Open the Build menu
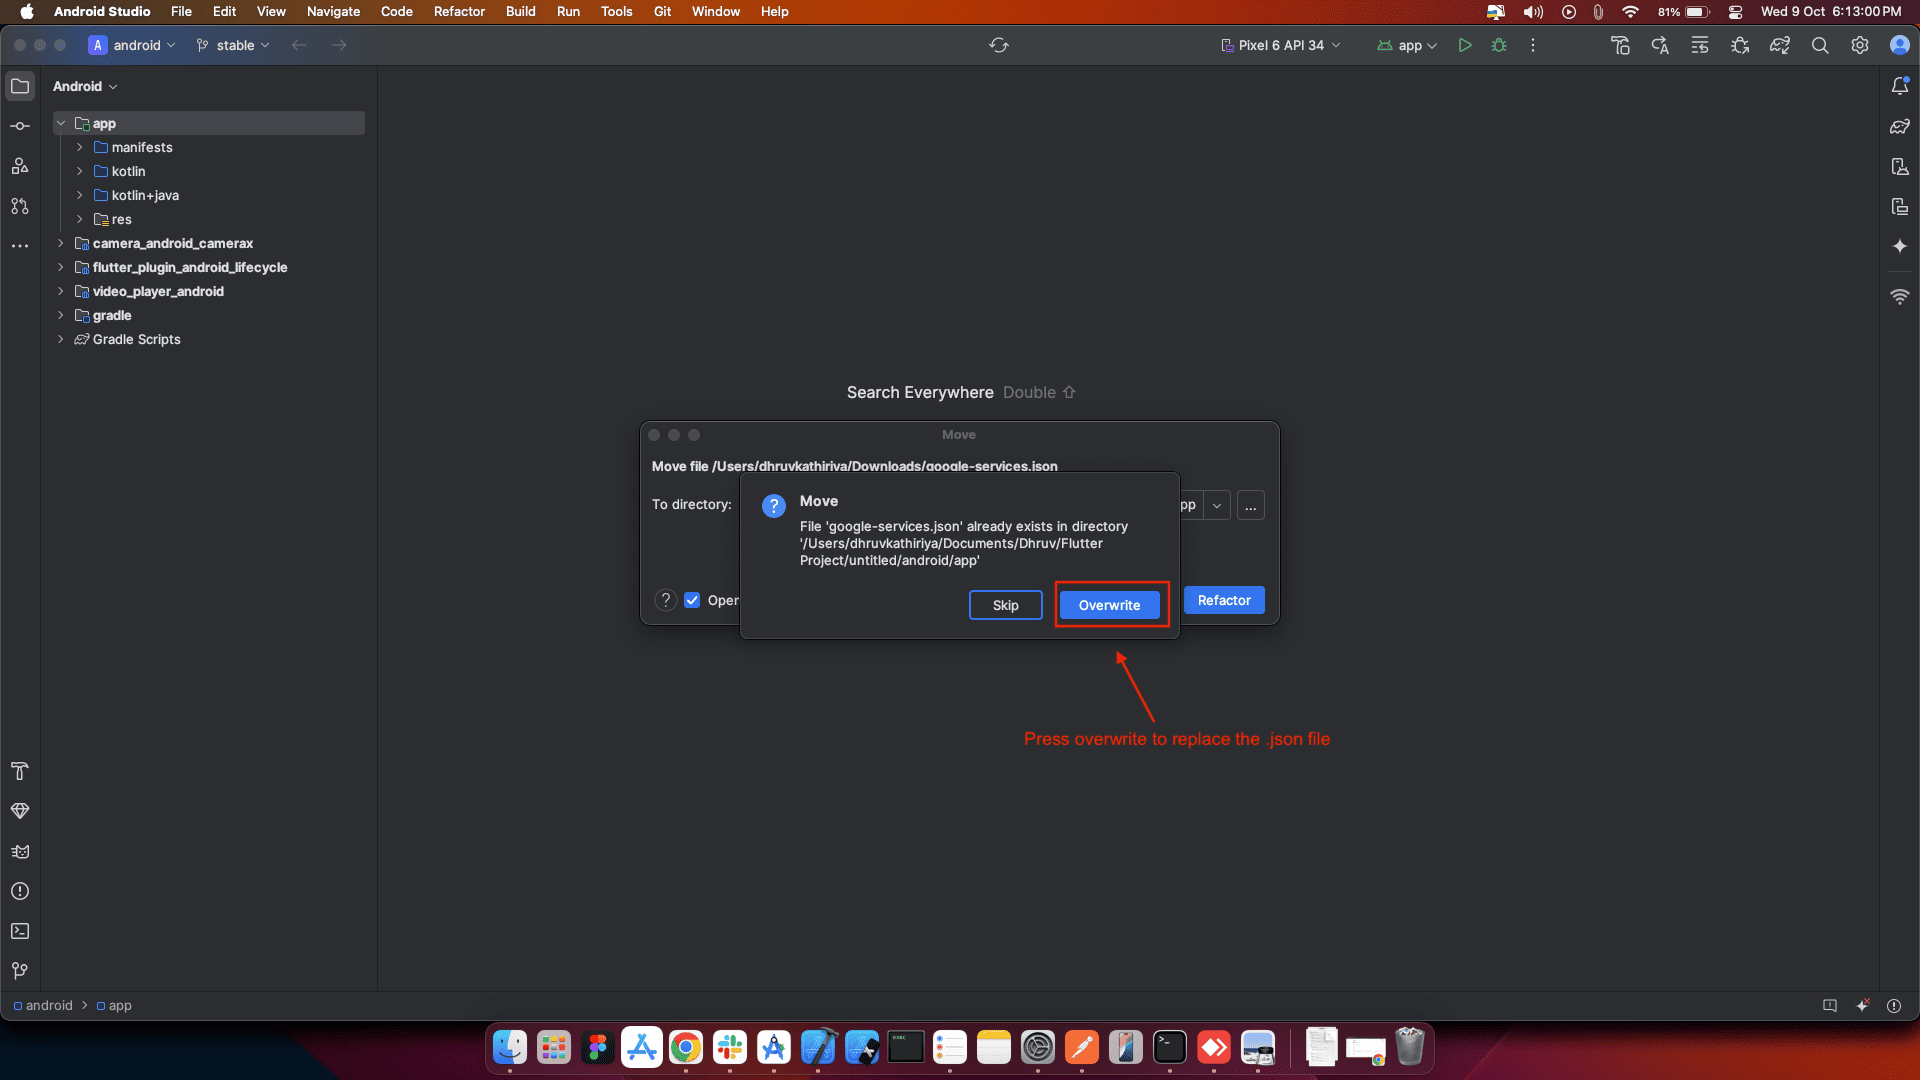 coord(520,11)
